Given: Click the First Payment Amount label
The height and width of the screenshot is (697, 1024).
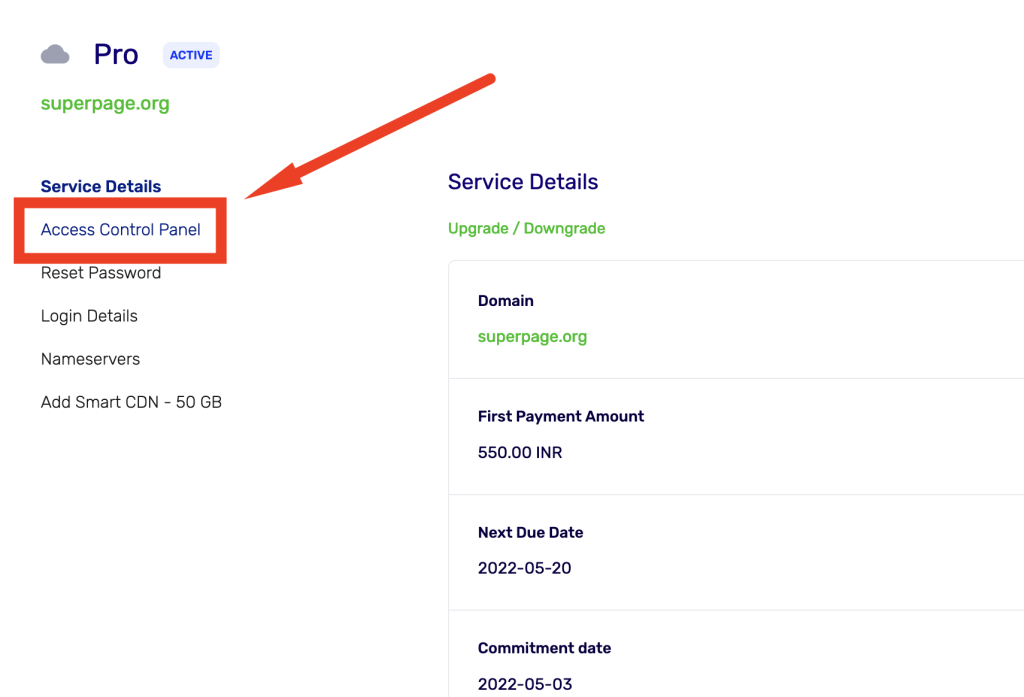Looking at the screenshot, I should (x=561, y=416).
